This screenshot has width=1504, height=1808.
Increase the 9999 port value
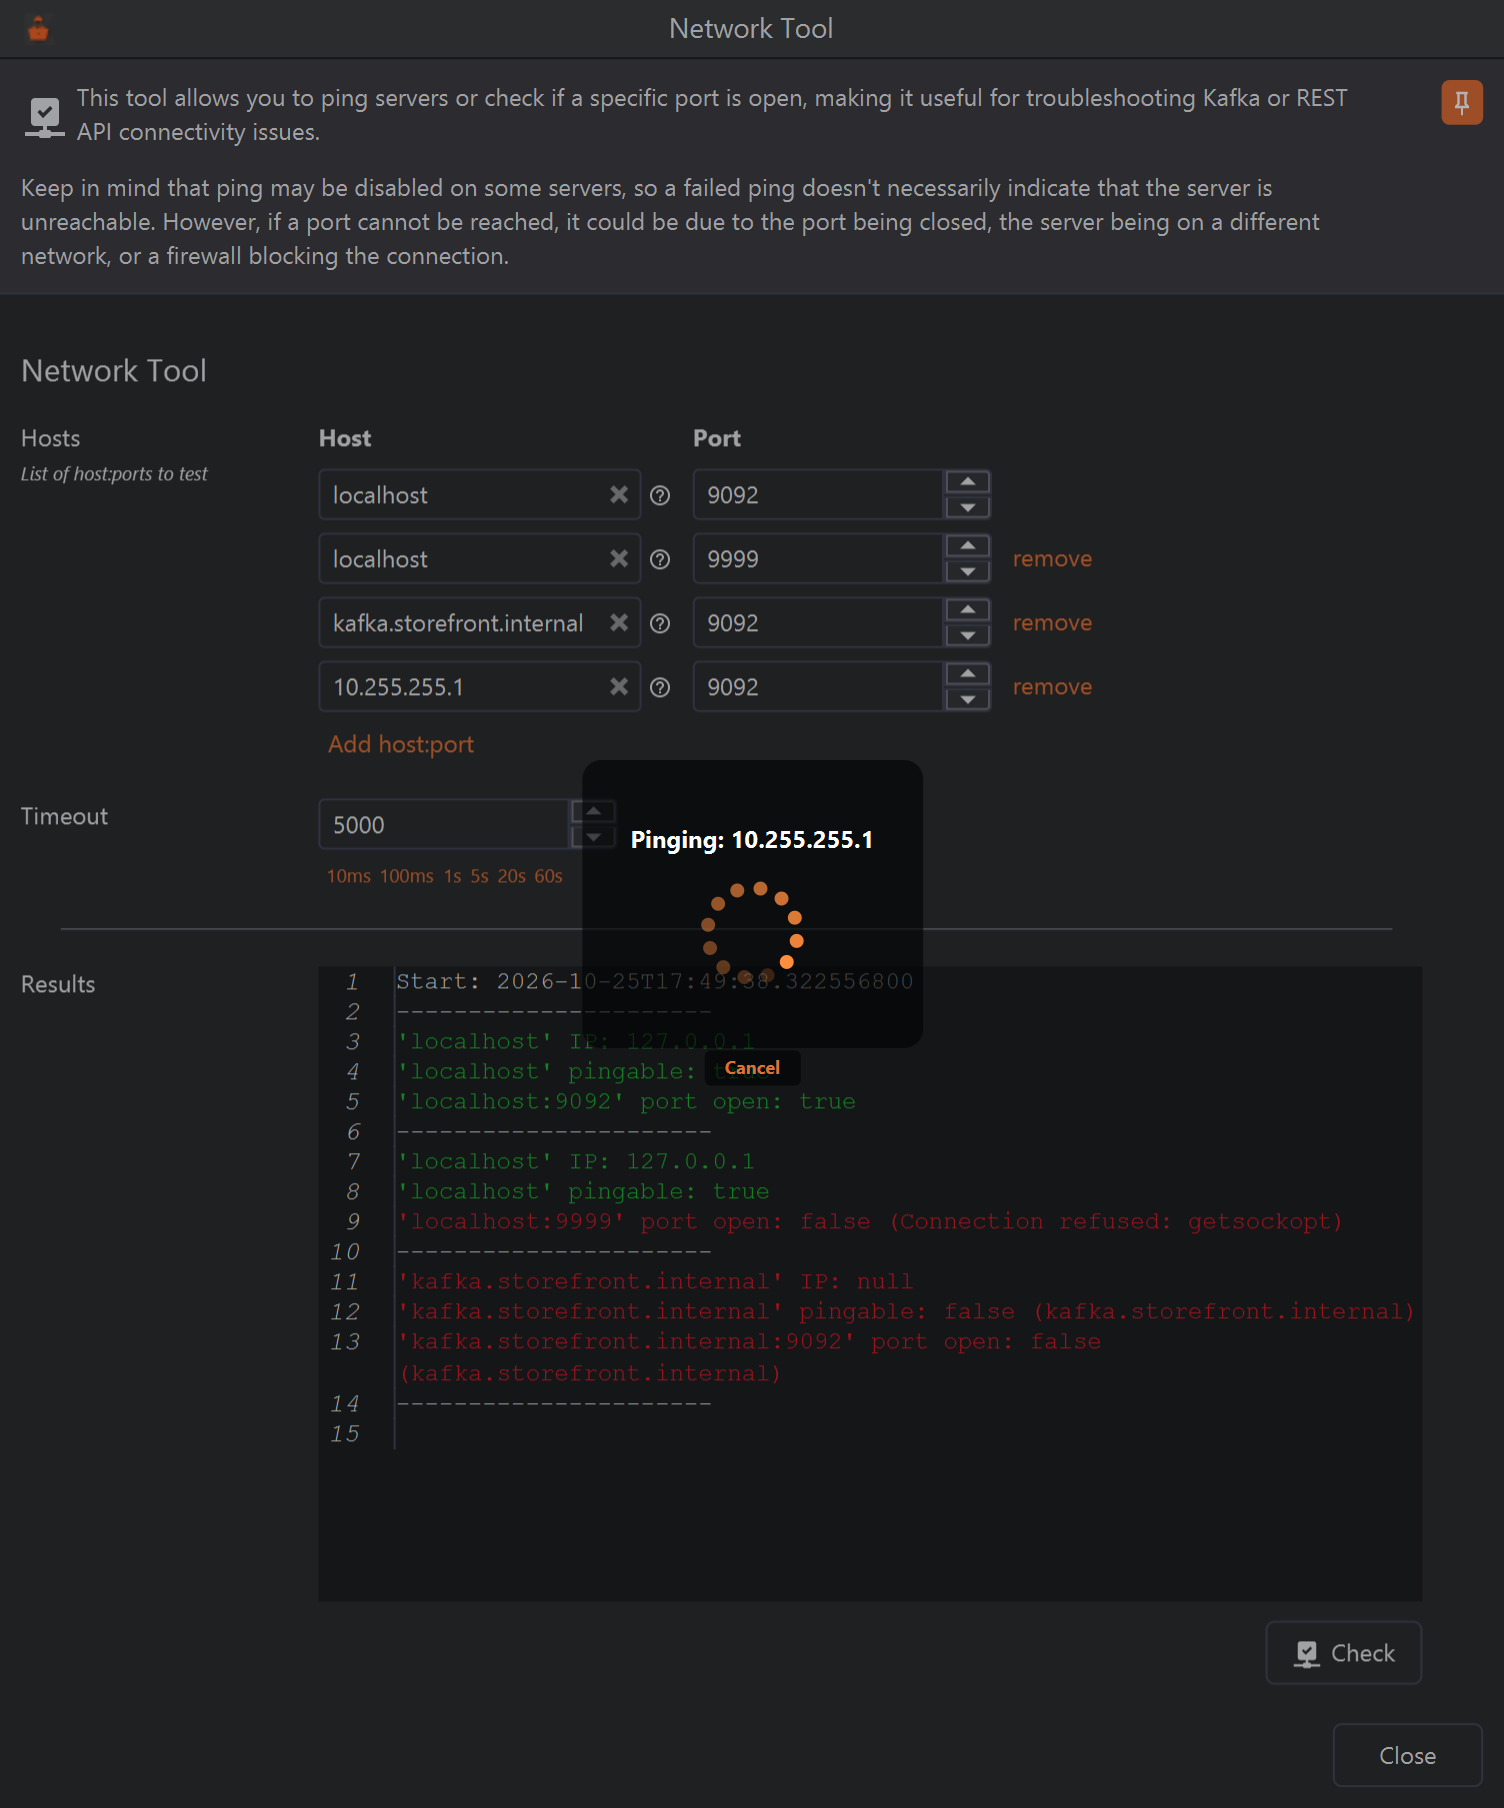967,546
